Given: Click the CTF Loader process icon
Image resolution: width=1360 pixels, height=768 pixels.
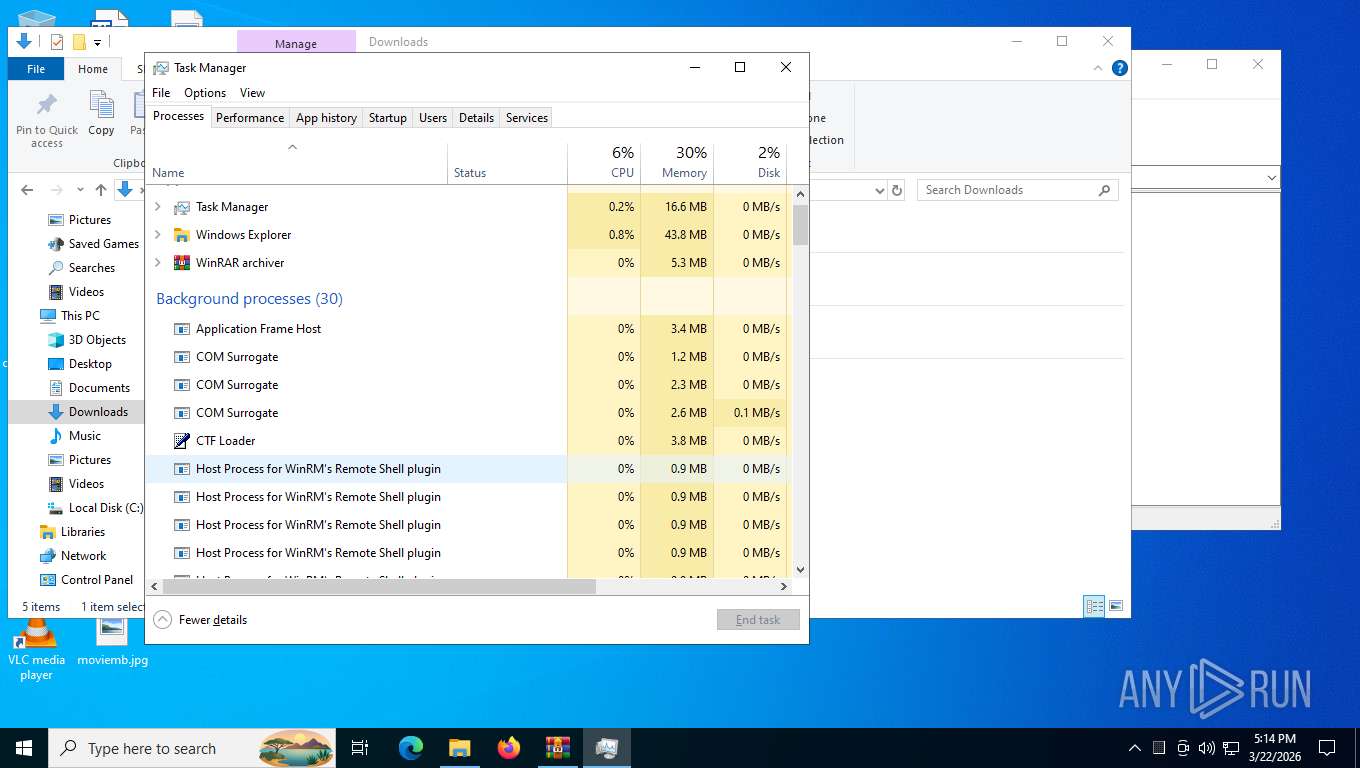Looking at the screenshot, I should click(x=181, y=441).
